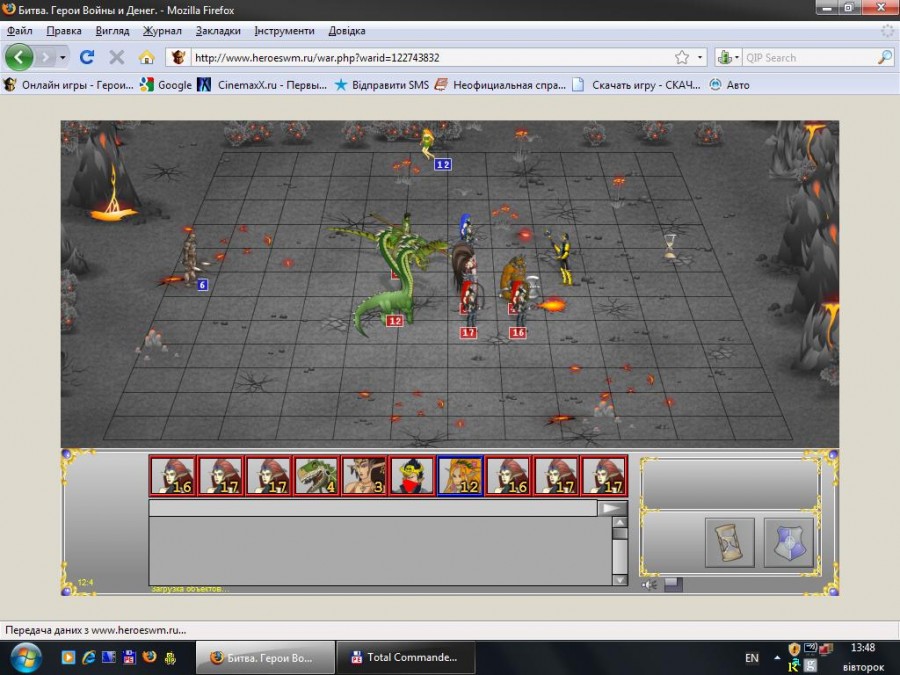Open the 'Скачать игру' bookmark
This screenshot has width=900, height=675.
[x=637, y=85]
